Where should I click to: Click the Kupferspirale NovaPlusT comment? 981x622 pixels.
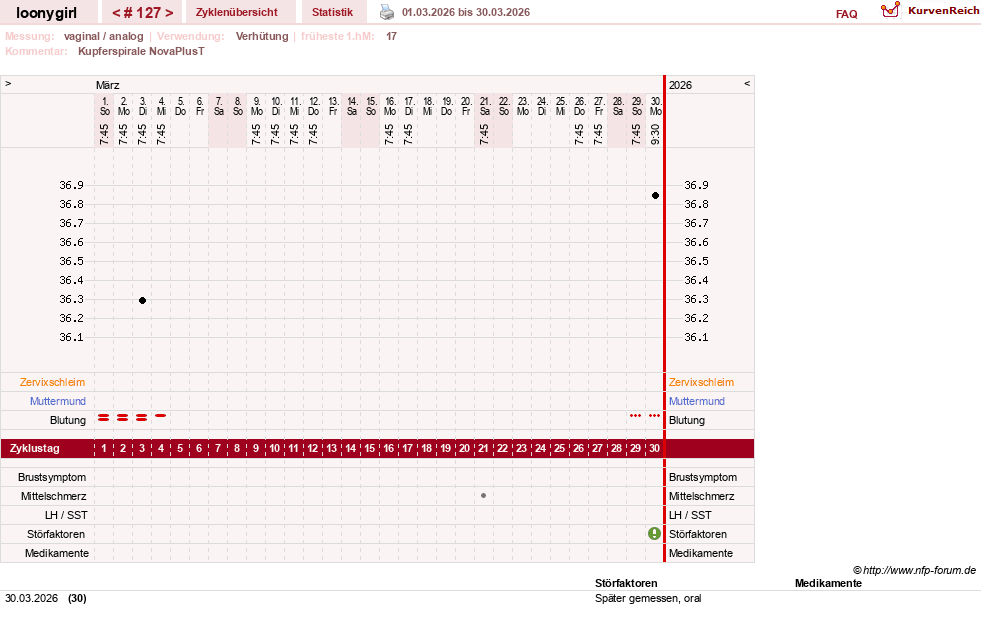tap(141, 51)
